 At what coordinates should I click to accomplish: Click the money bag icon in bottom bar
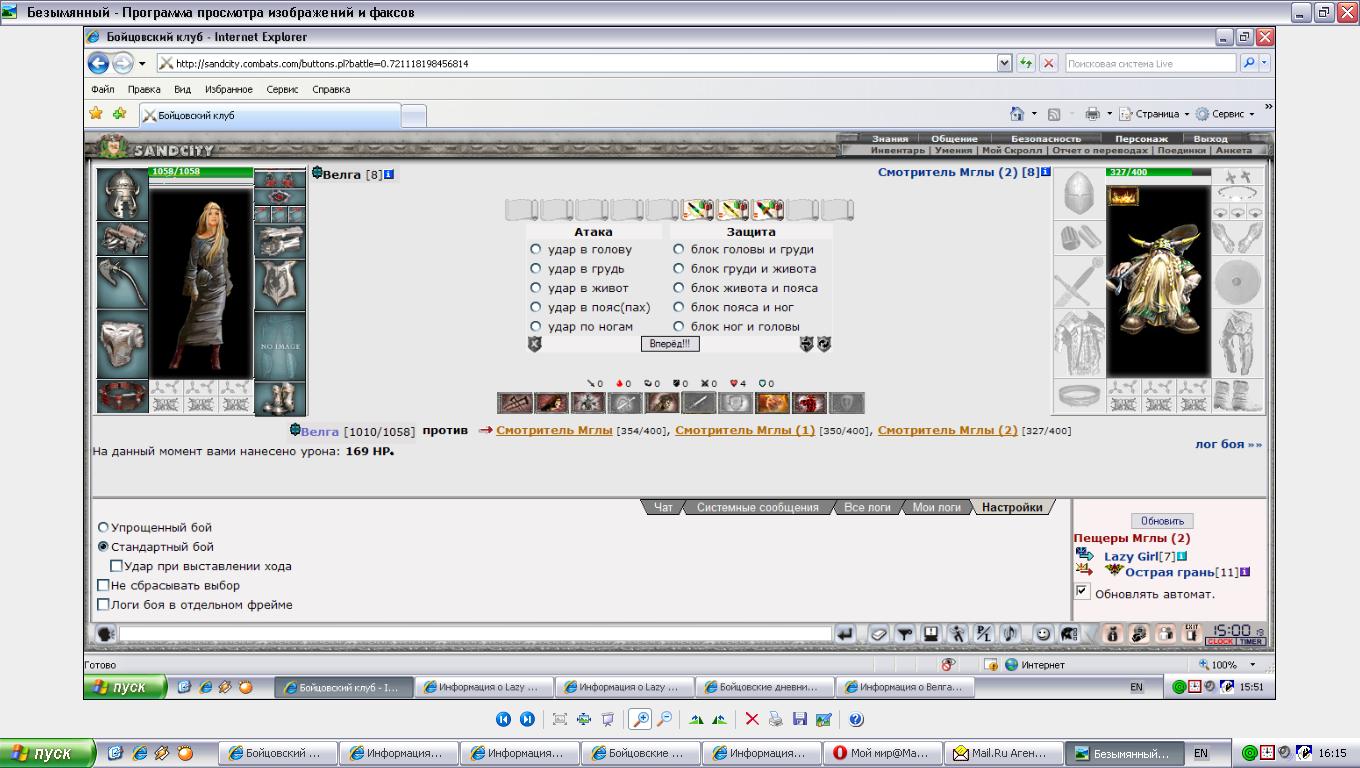click(x=1112, y=634)
